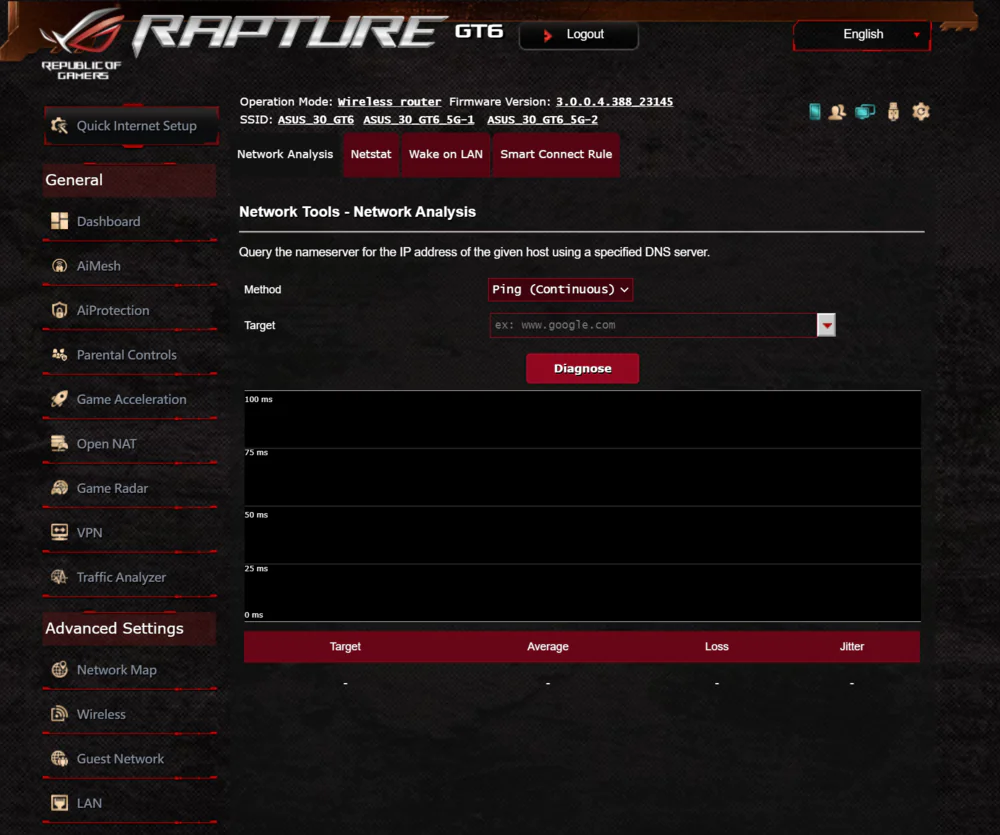Click the connected users status icon
The image size is (1000, 835).
click(x=837, y=112)
